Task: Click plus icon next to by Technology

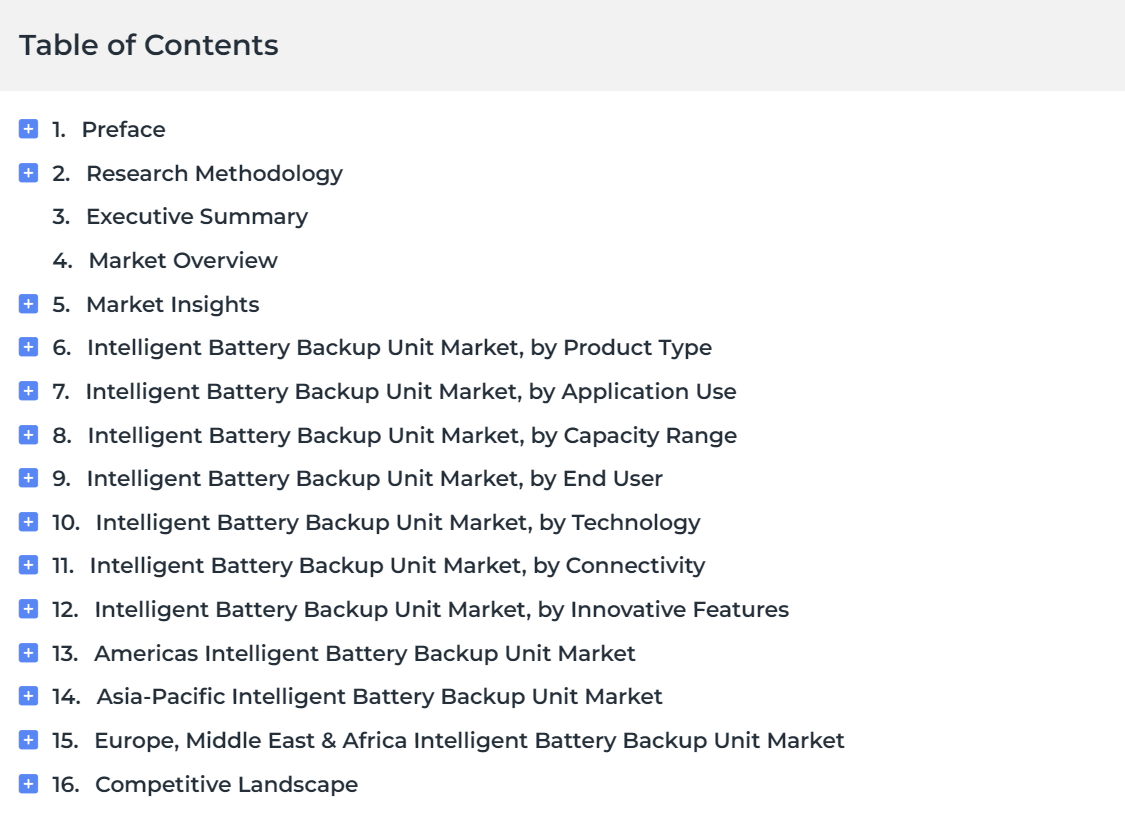Action: [28, 522]
